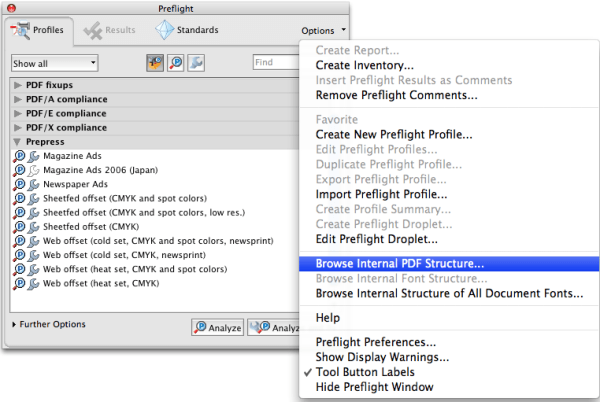Select Hide Preflight Window
Screen dimensions: 600x402
tap(374, 387)
